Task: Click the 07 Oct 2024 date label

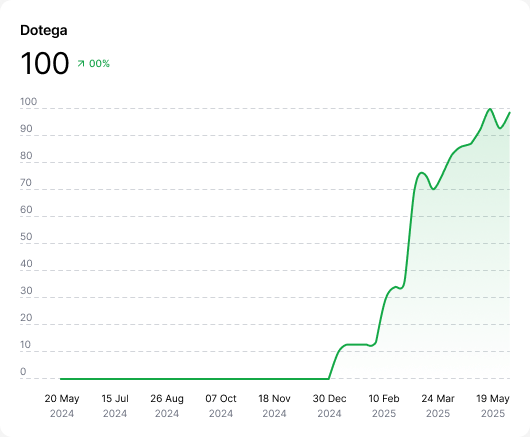Action: point(221,406)
